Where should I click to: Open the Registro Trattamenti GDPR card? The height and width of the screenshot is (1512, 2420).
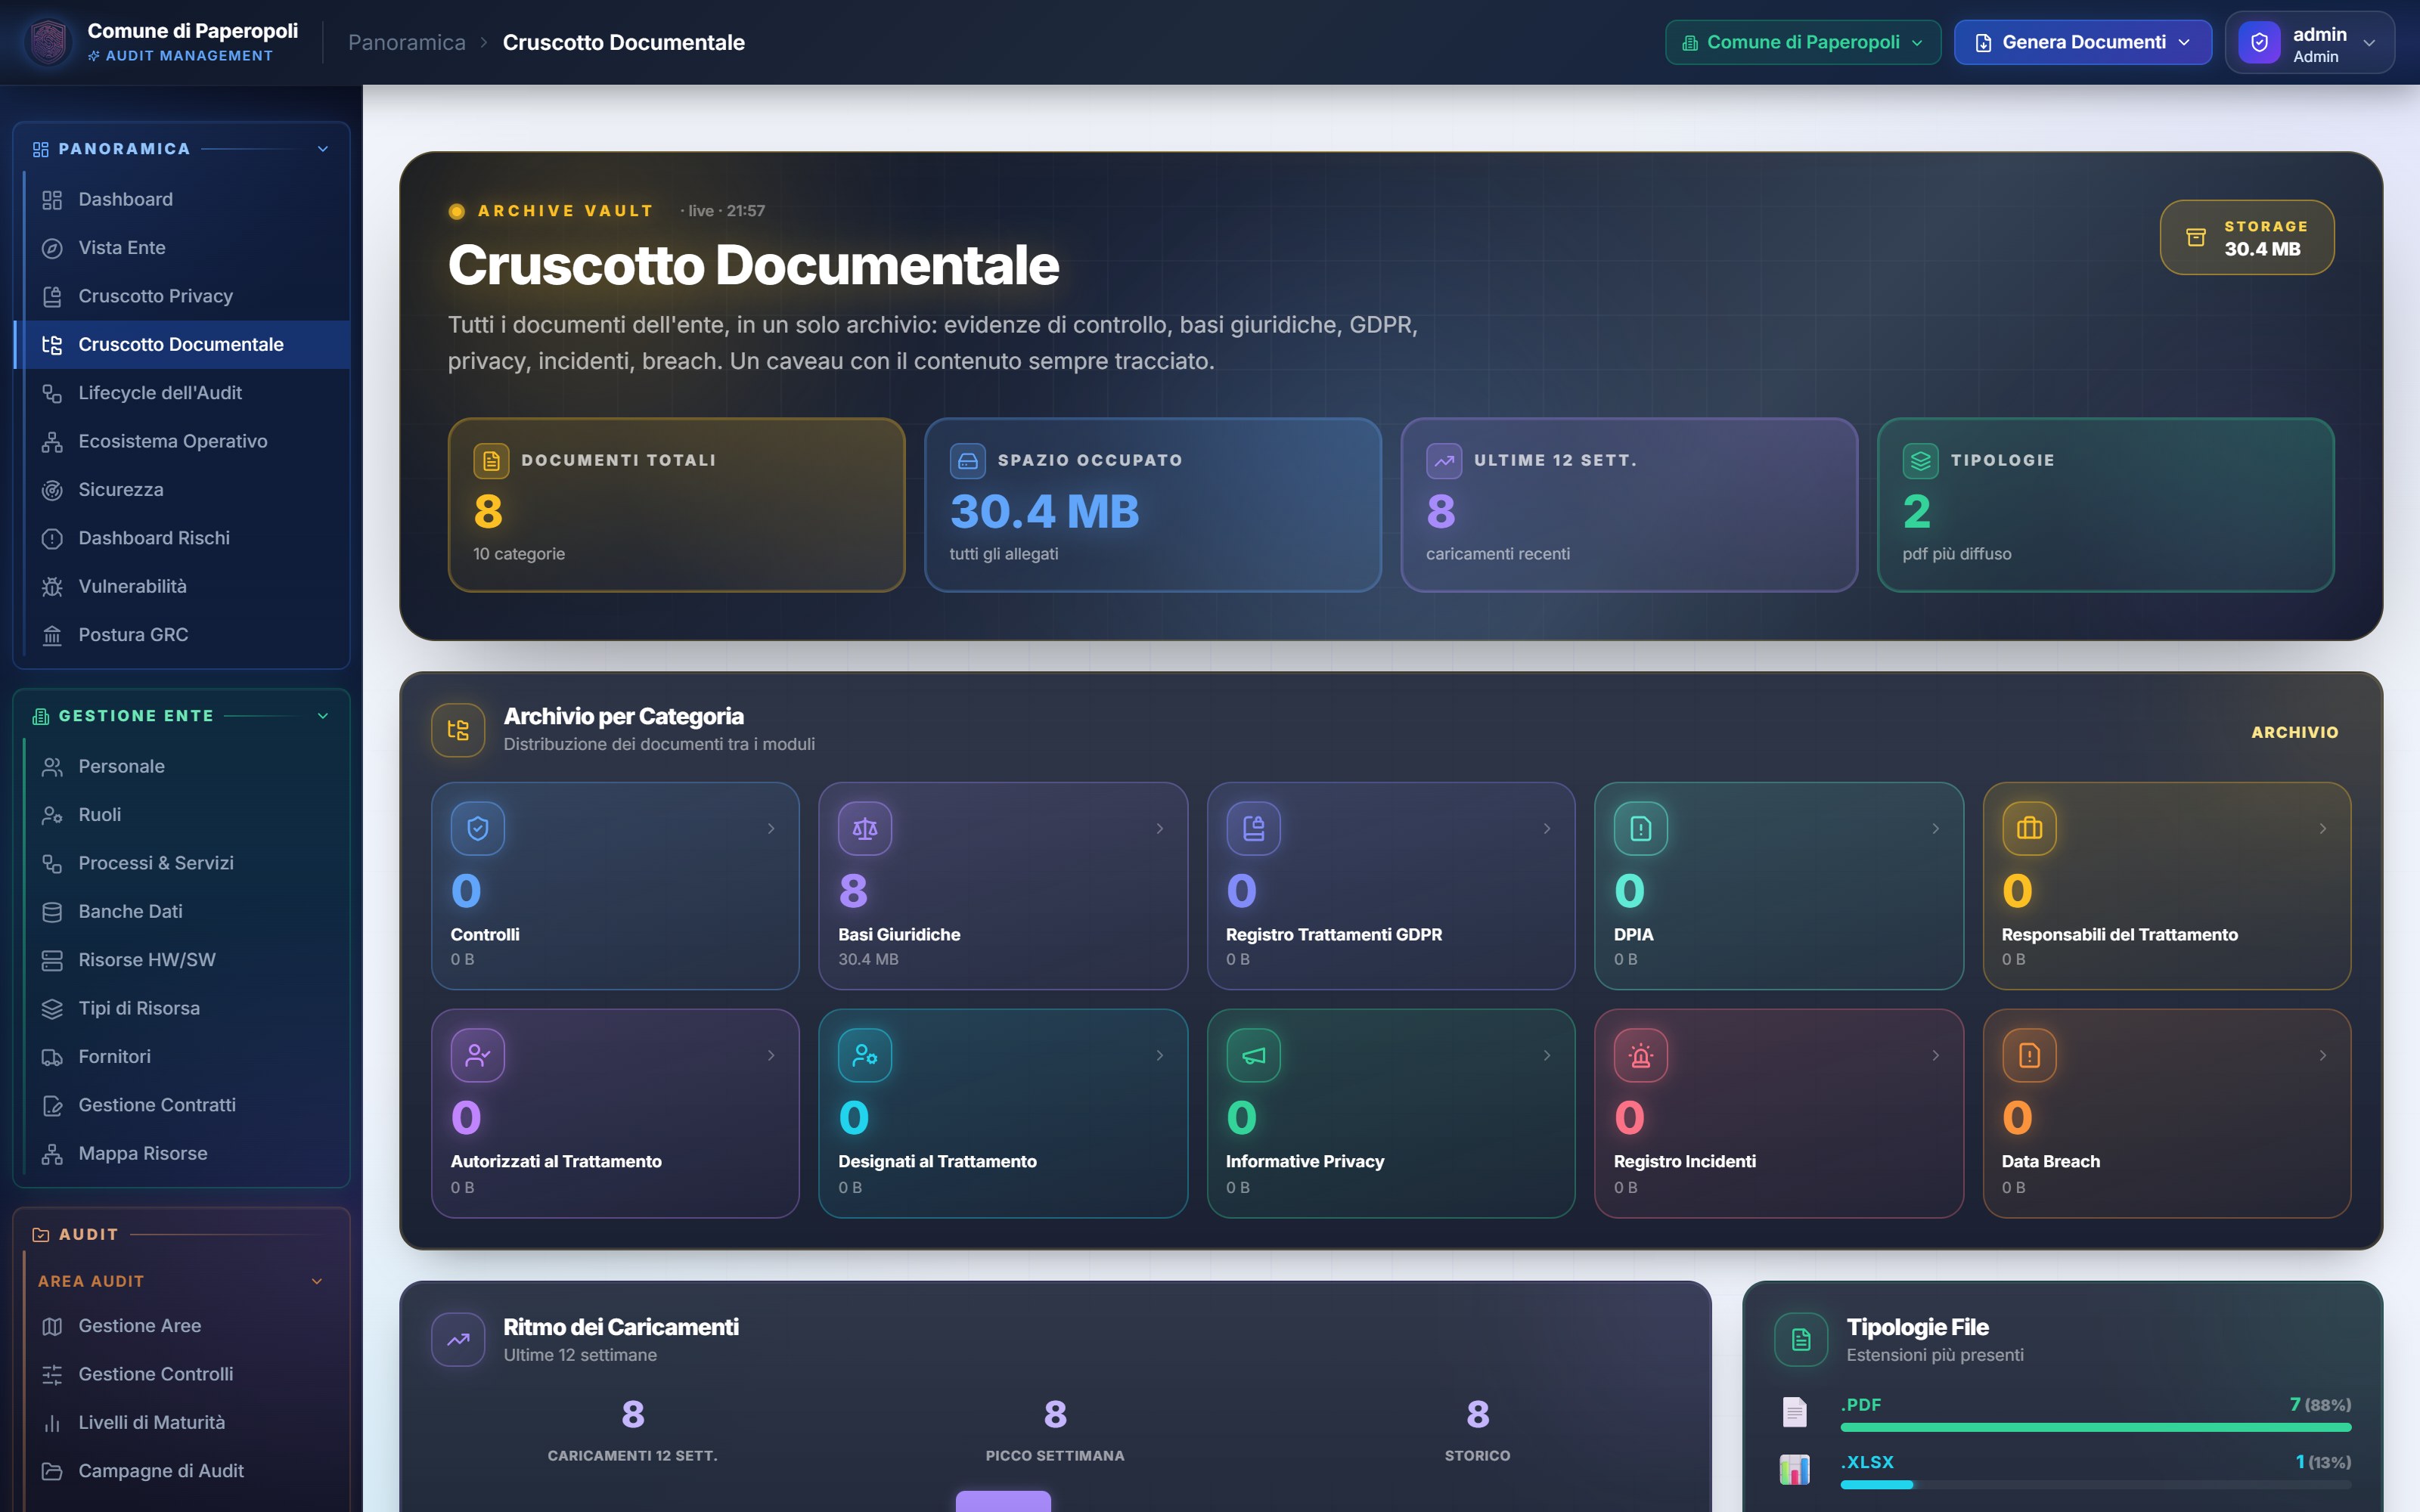click(x=1390, y=886)
